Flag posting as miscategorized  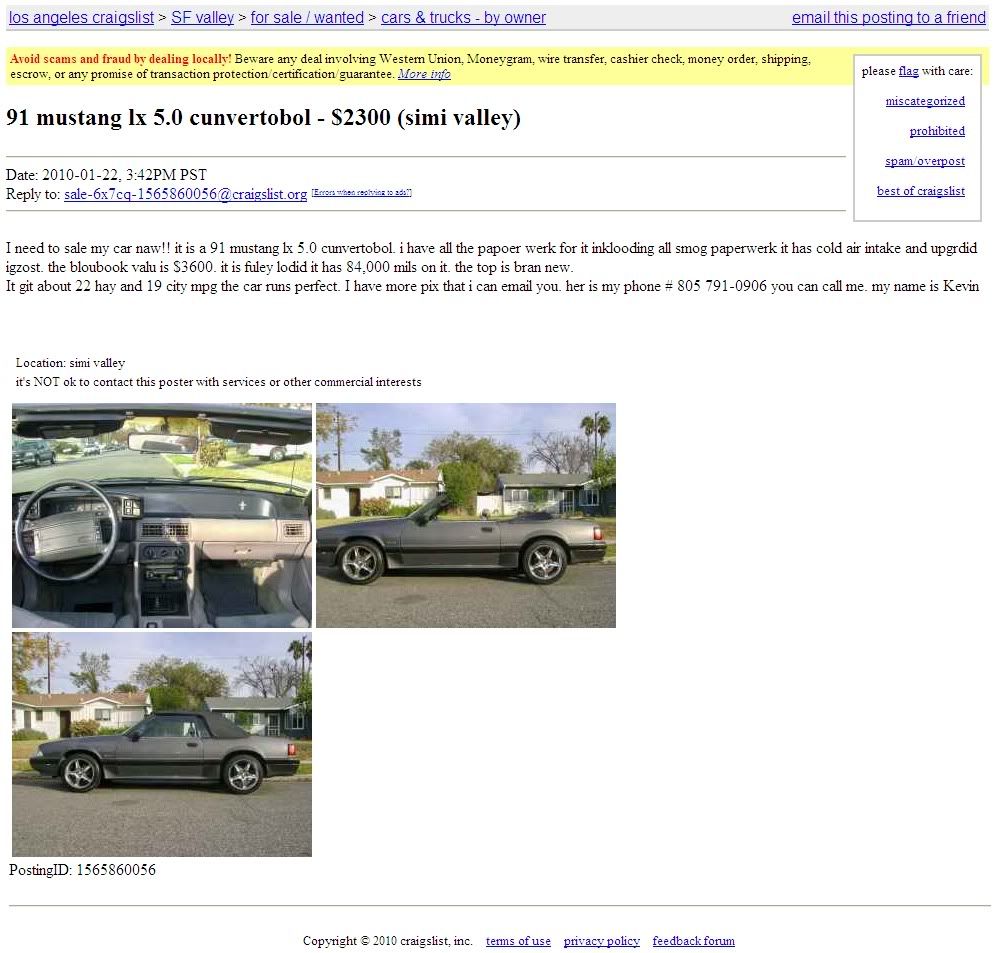(x=925, y=101)
